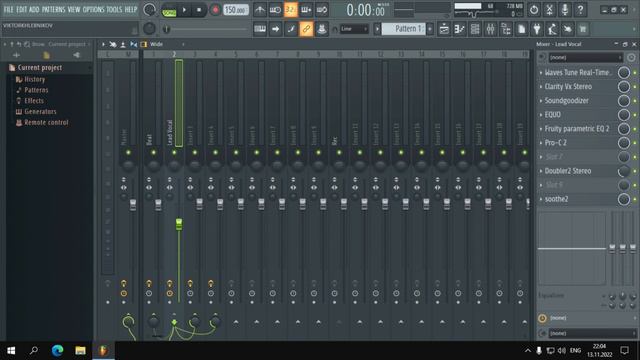640x360 pixels.
Task: Open EQUO slot arrow menu
Action: point(541,115)
